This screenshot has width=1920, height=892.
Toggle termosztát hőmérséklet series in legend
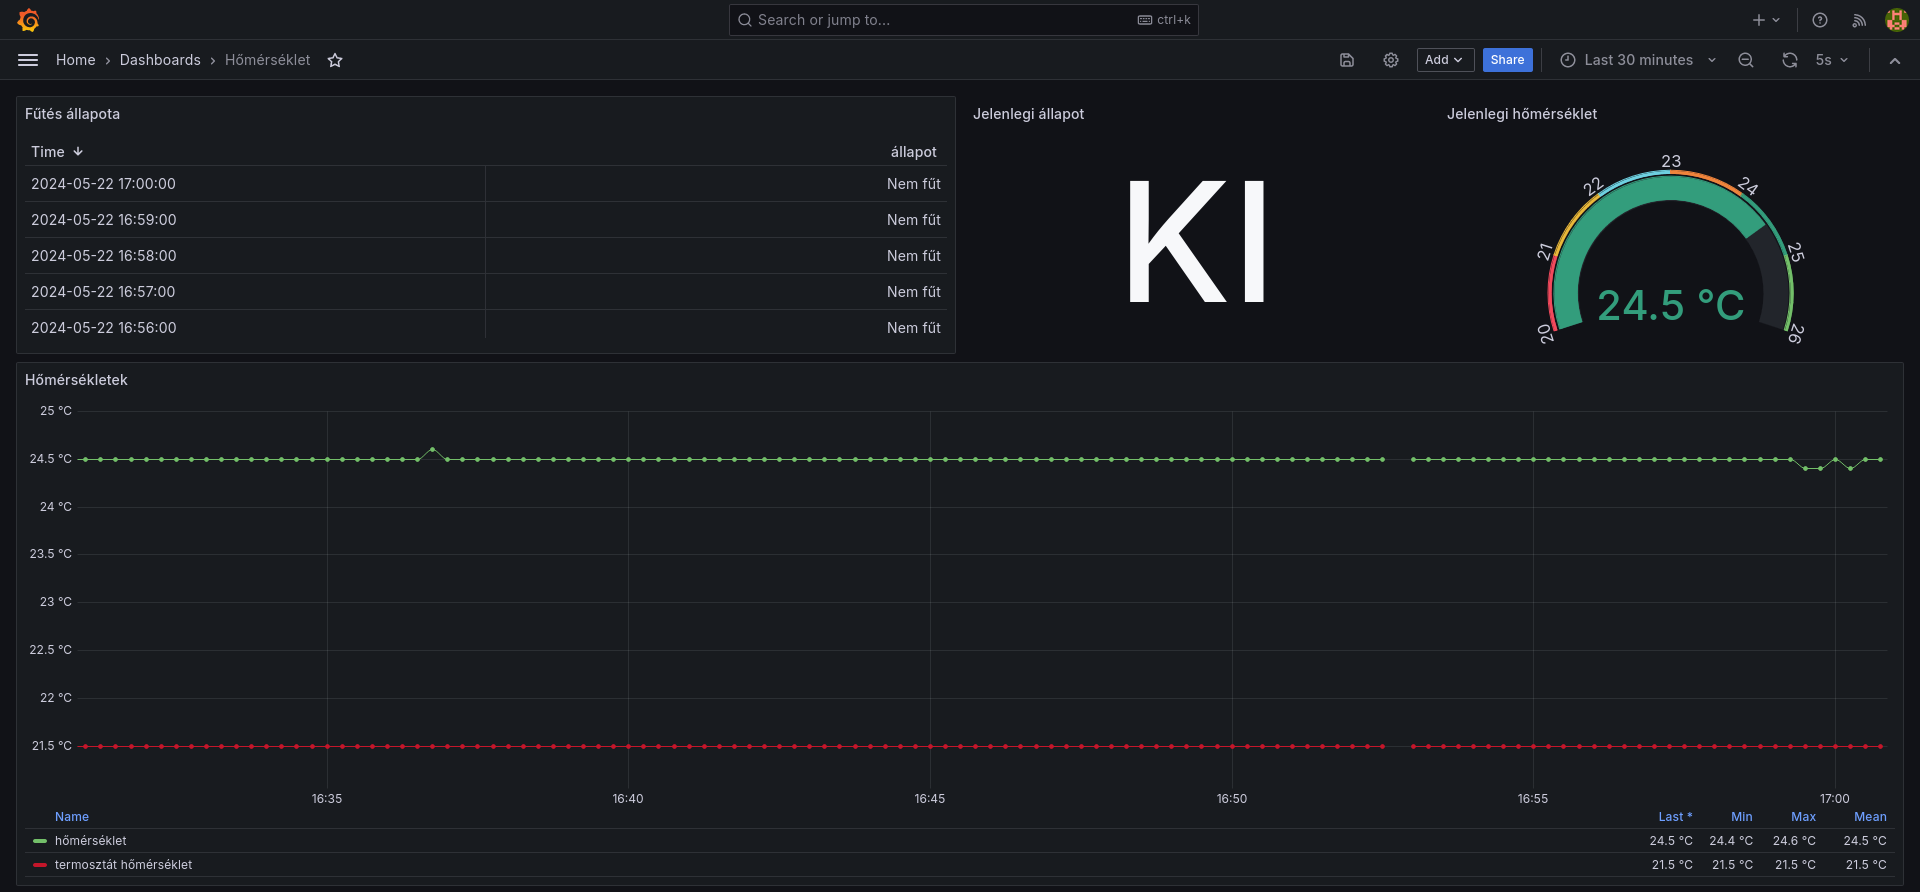pyautogui.click(x=123, y=865)
